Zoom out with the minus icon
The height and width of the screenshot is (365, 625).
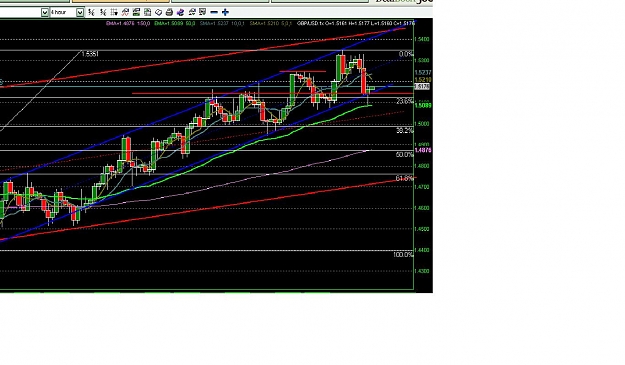click(214, 12)
